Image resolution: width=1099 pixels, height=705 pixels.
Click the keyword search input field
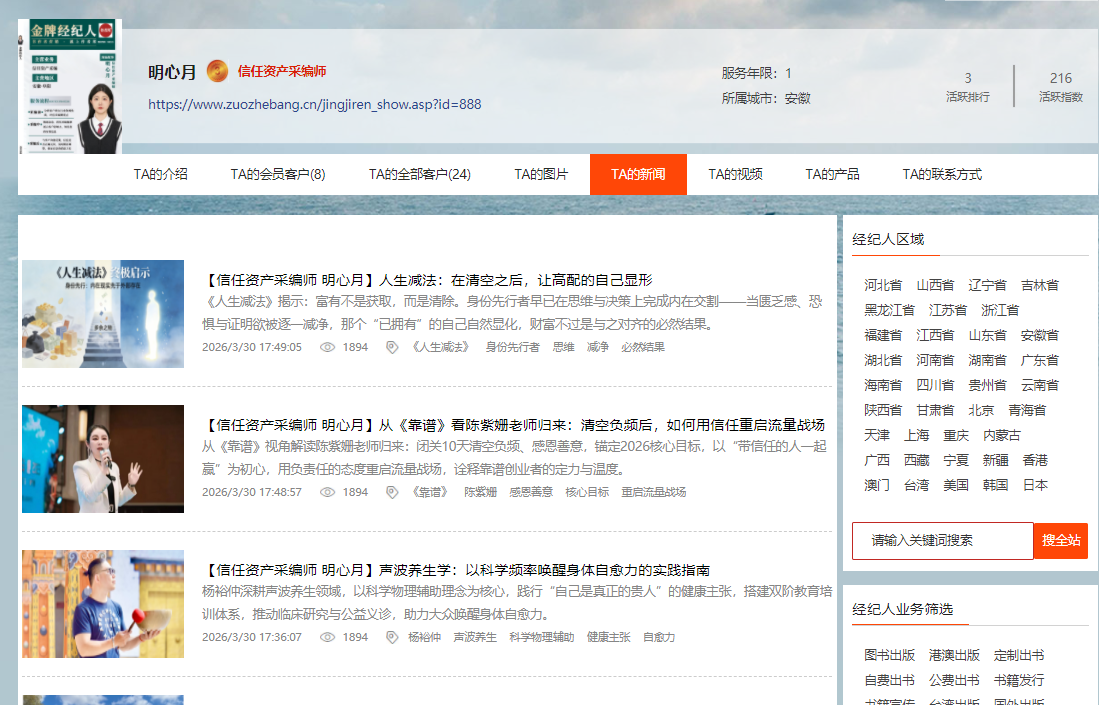pyautogui.click(x=941, y=540)
